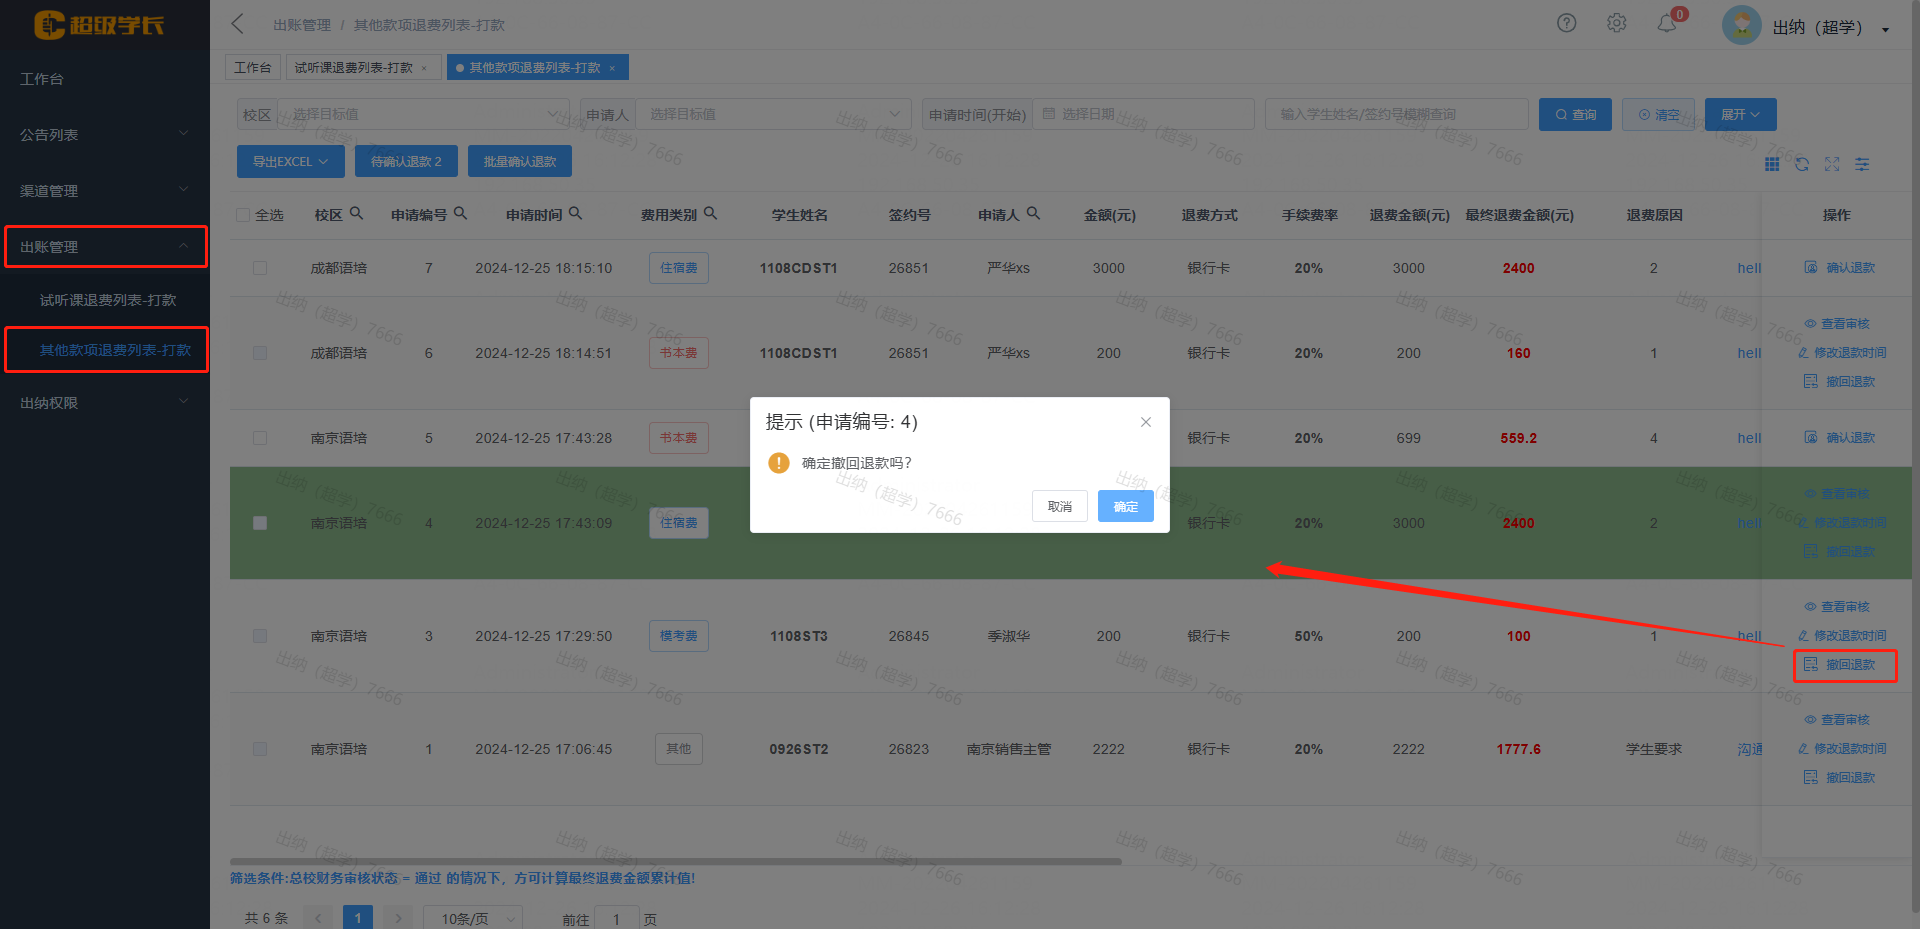1920x929 pixels.
Task: Open the 10条/页 page size dropdown
Action: pyautogui.click(x=473, y=918)
